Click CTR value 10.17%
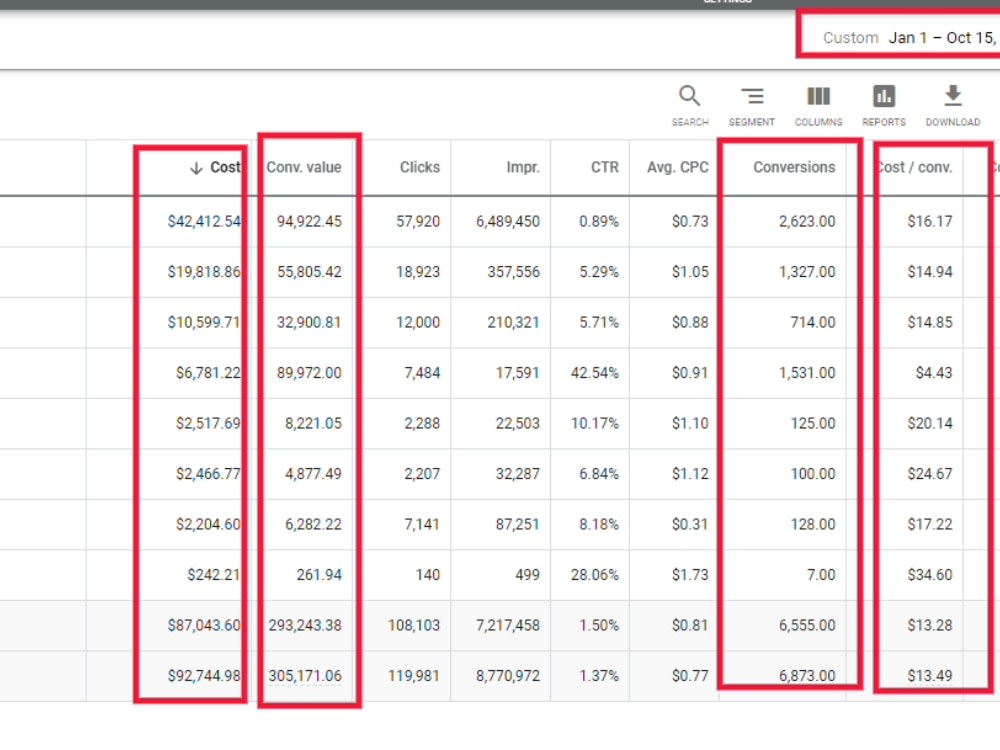The height and width of the screenshot is (750, 1000). [594, 423]
